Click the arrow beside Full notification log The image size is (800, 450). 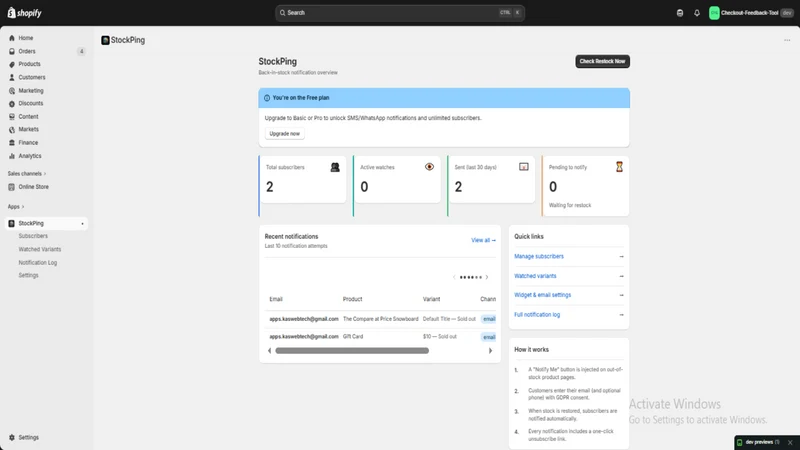[x=621, y=315]
